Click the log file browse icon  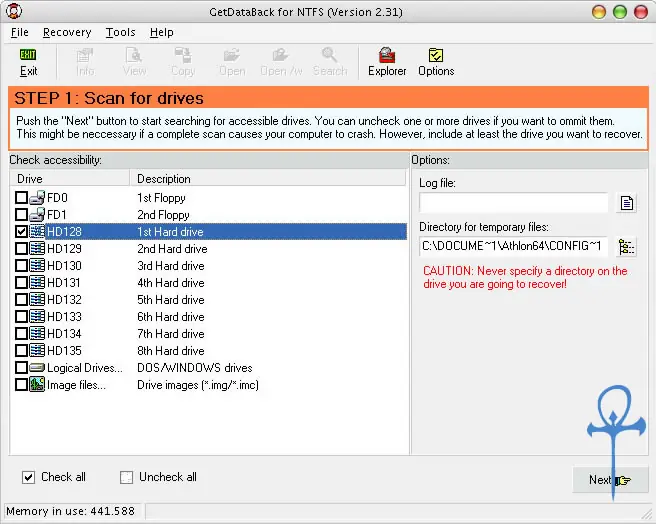(626, 203)
